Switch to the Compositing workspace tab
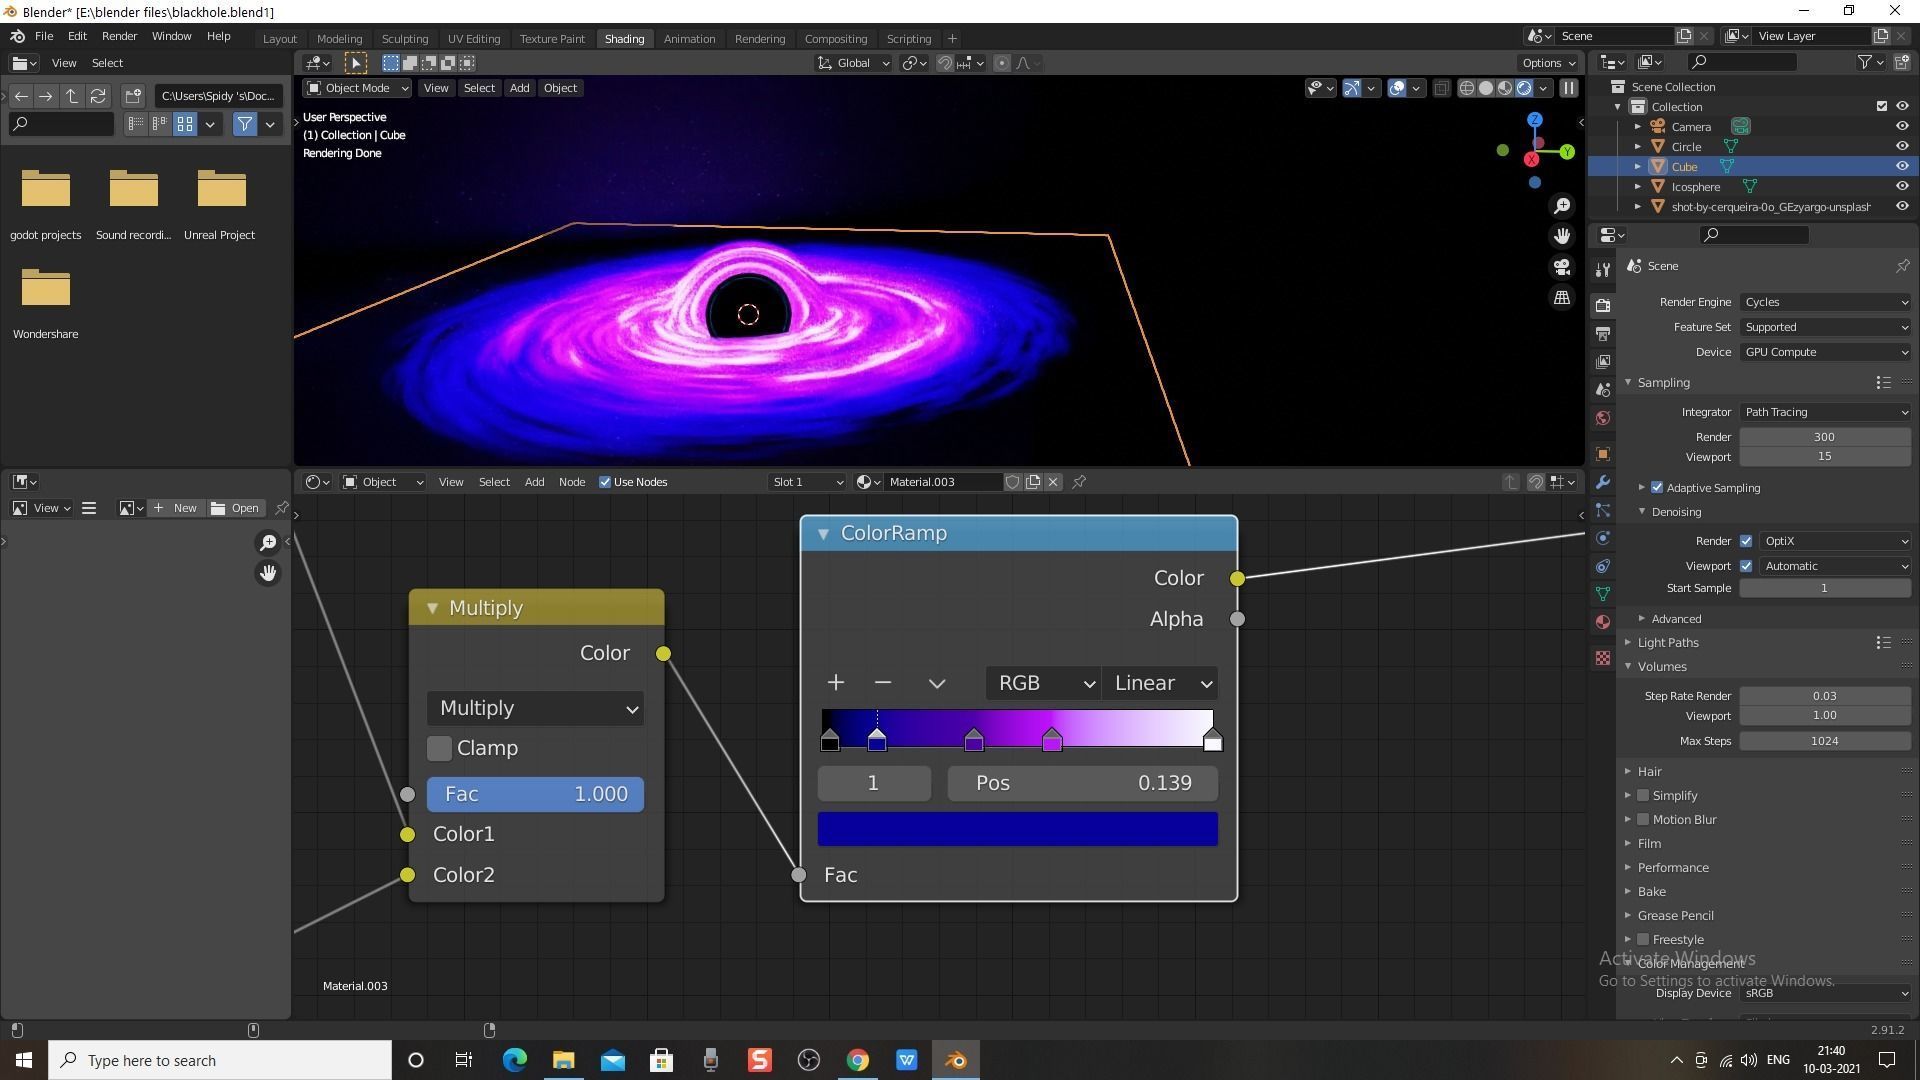The width and height of the screenshot is (1920, 1080). tap(835, 38)
